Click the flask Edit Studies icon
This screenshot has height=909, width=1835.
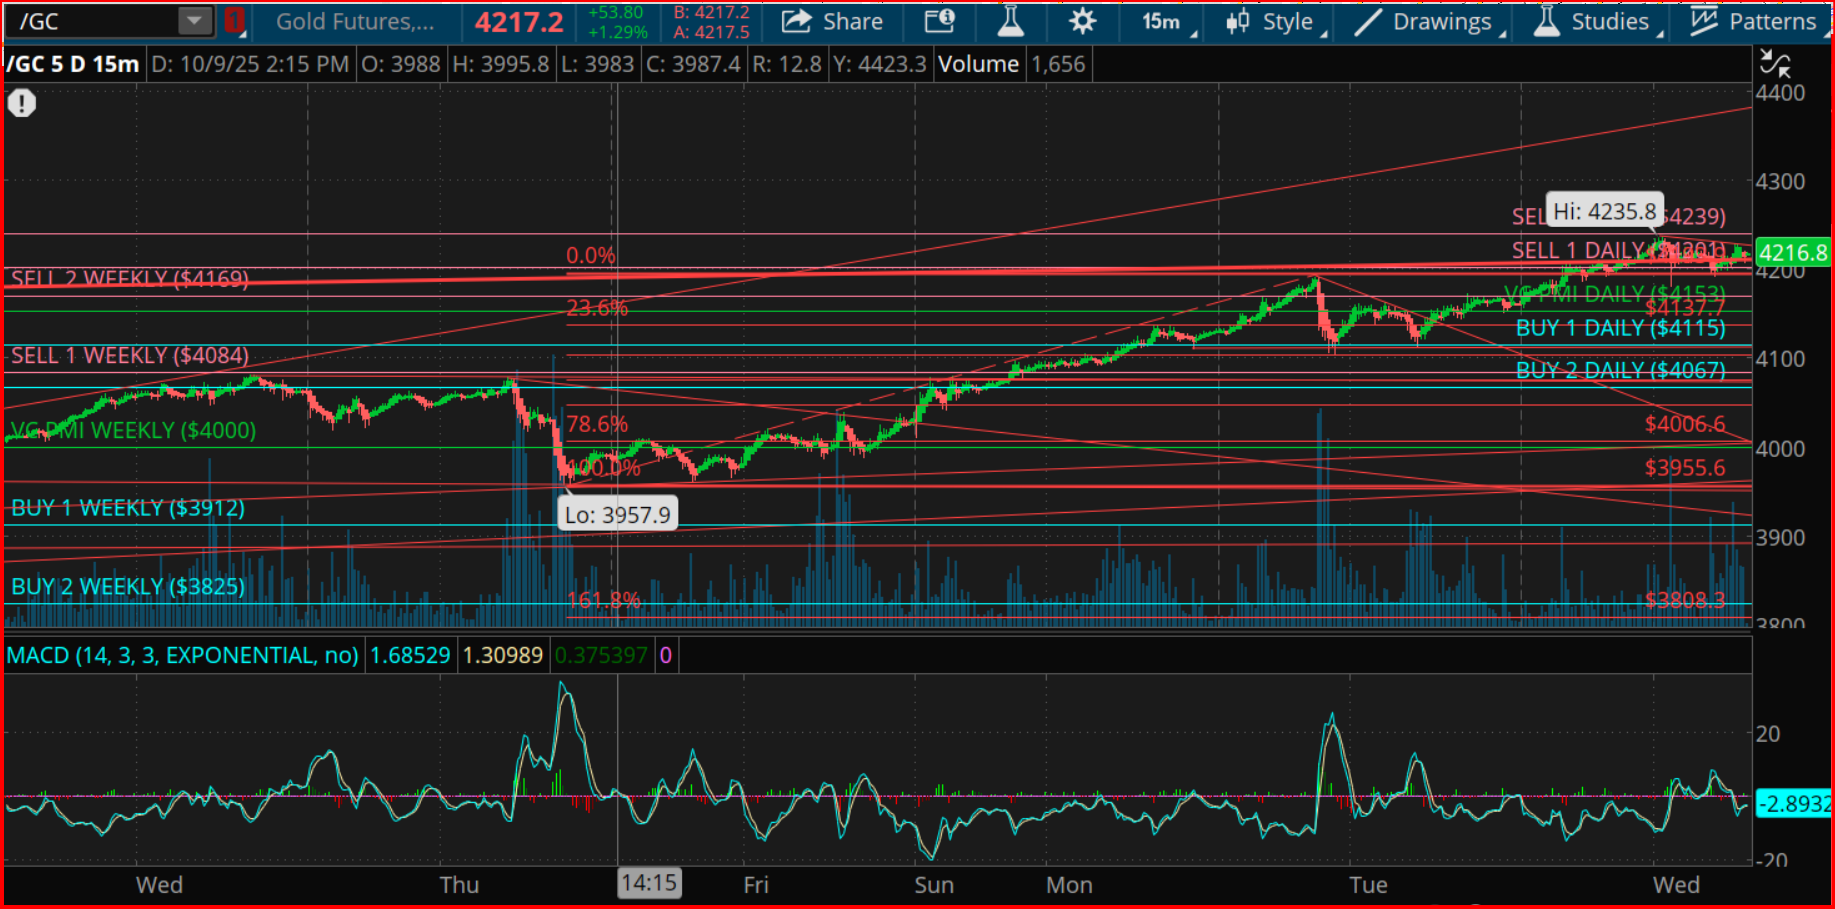1010,21
